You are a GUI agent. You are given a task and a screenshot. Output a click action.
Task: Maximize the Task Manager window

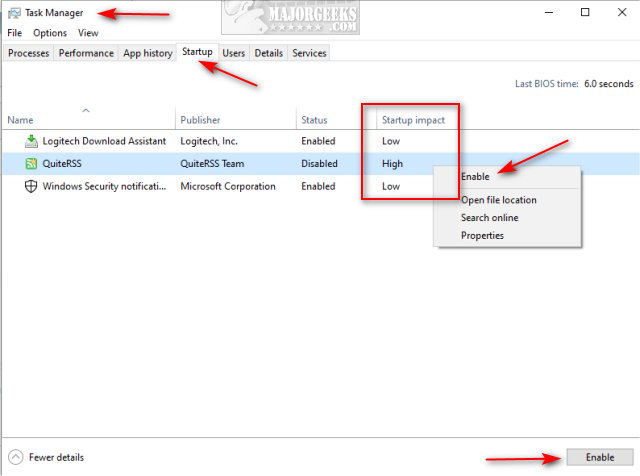pos(585,12)
